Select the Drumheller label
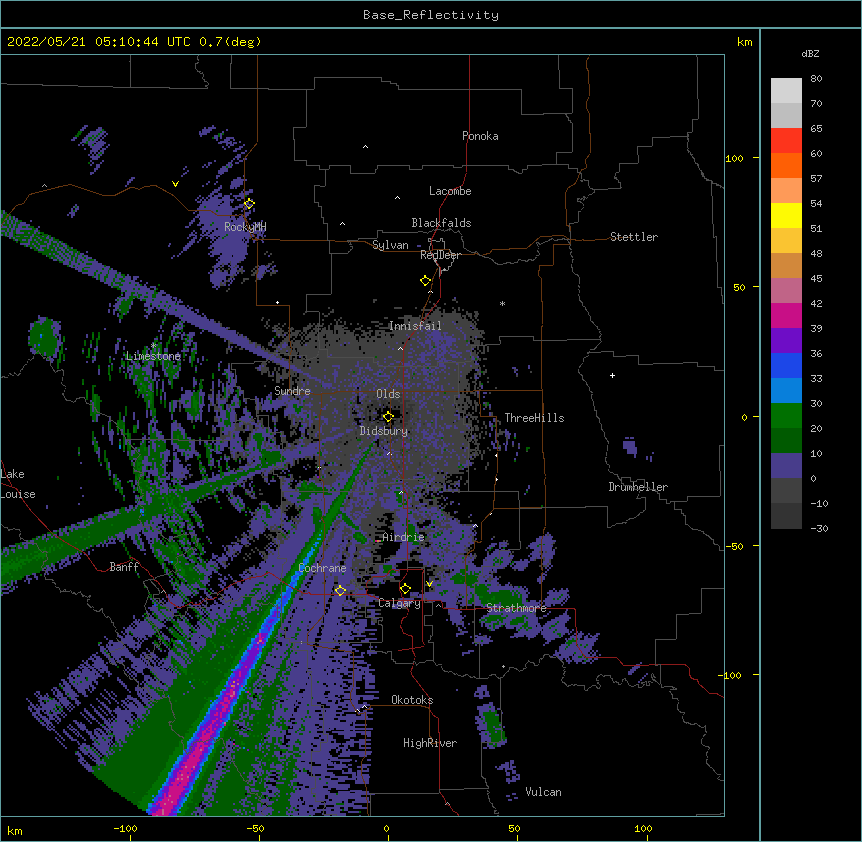Screen dimensions: 862x842 pyautogui.click(x=638, y=487)
